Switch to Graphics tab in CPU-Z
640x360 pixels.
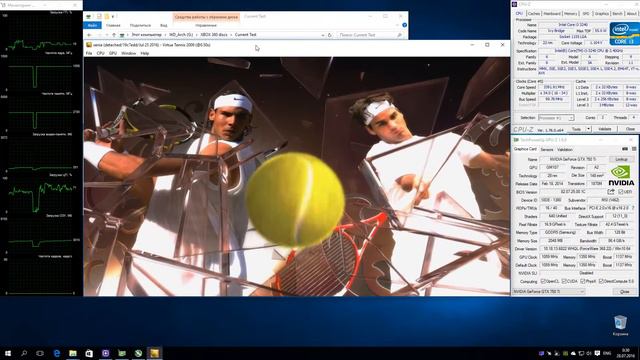point(602,13)
